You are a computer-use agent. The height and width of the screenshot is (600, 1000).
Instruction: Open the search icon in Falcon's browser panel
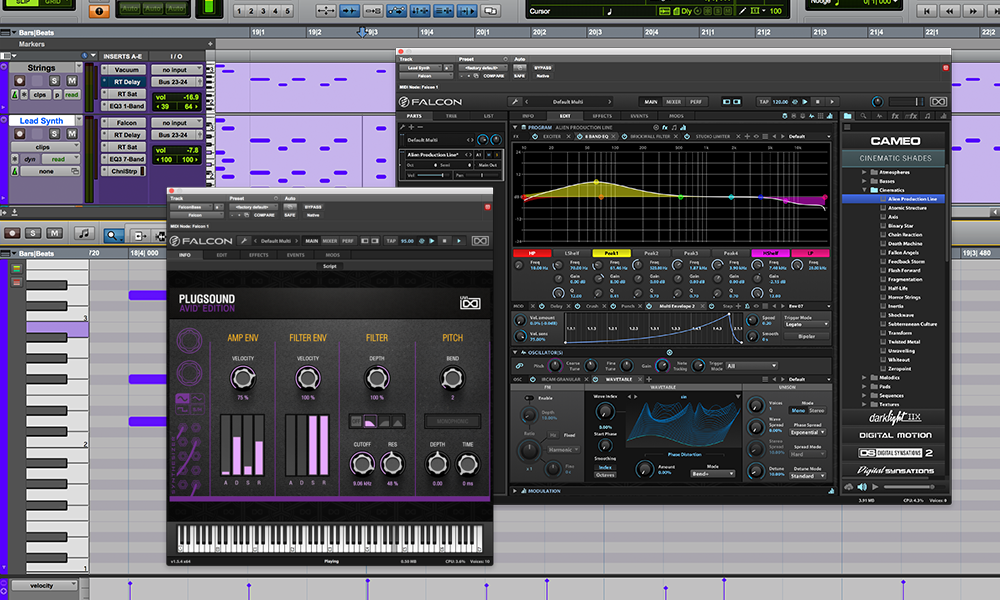pos(863,115)
